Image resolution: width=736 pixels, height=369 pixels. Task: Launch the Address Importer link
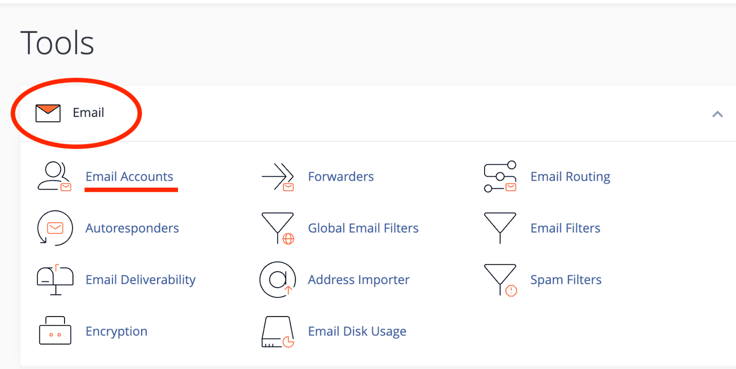point(359,280)
